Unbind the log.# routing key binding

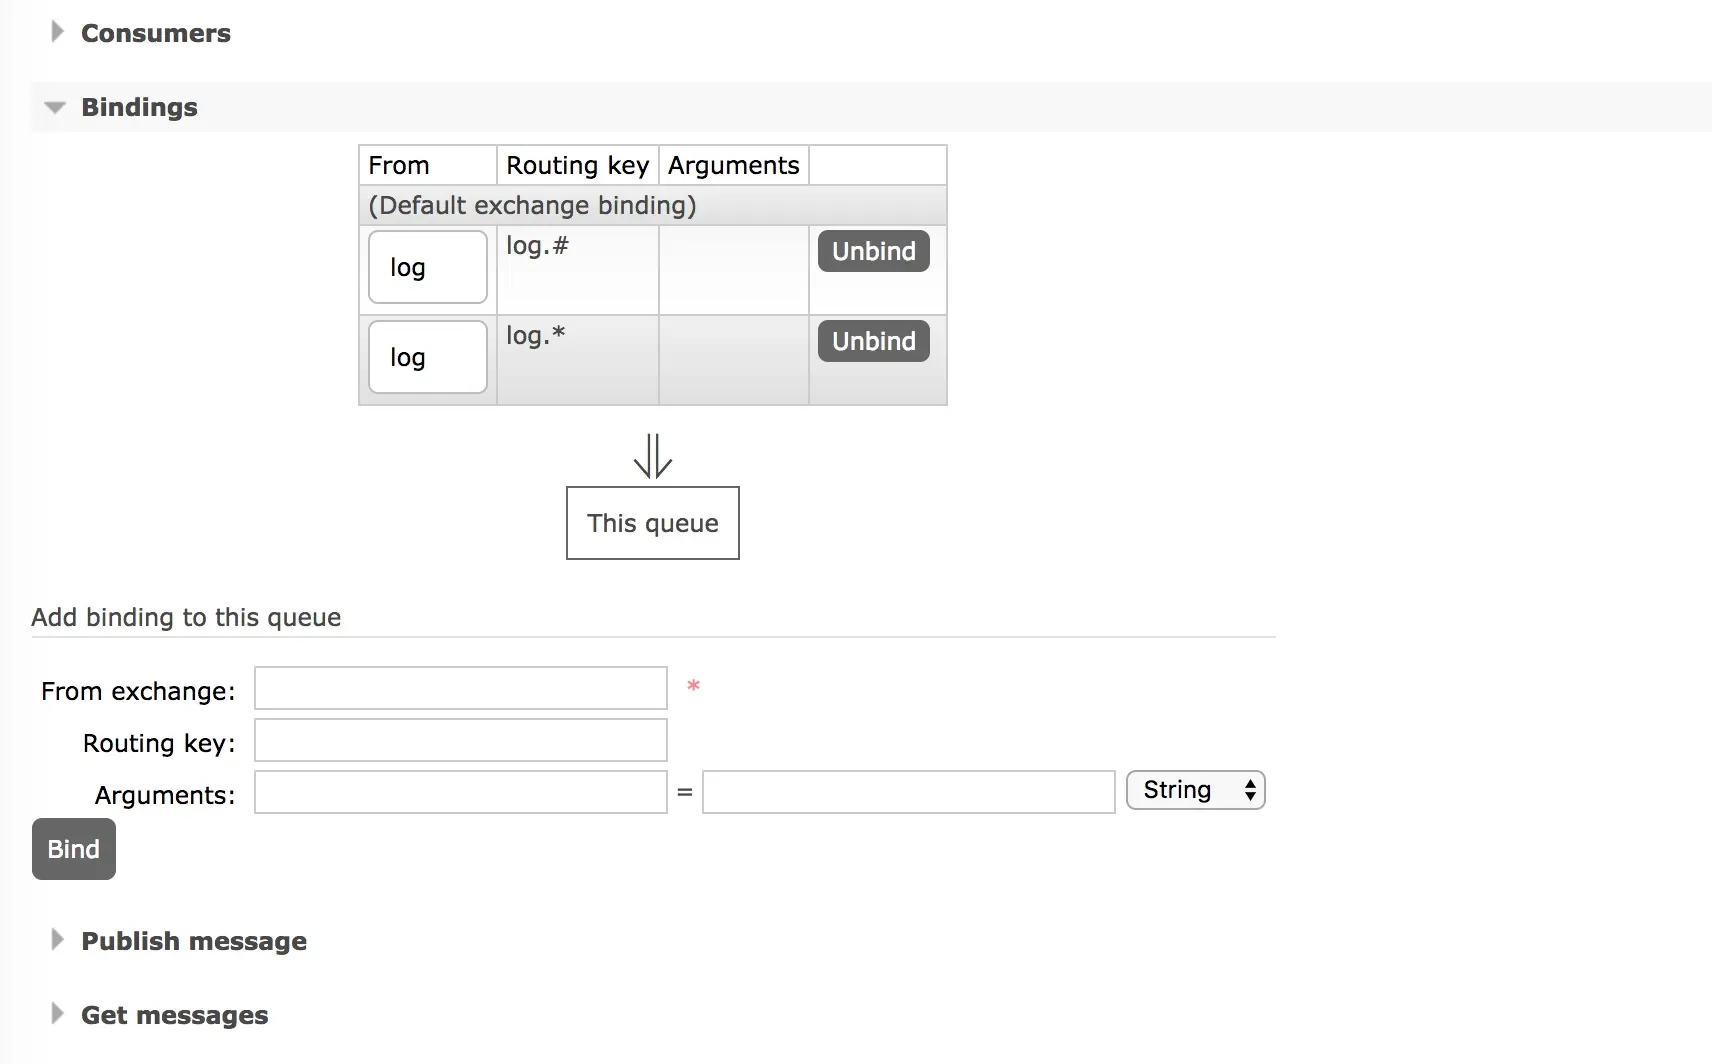pos(873,251)
